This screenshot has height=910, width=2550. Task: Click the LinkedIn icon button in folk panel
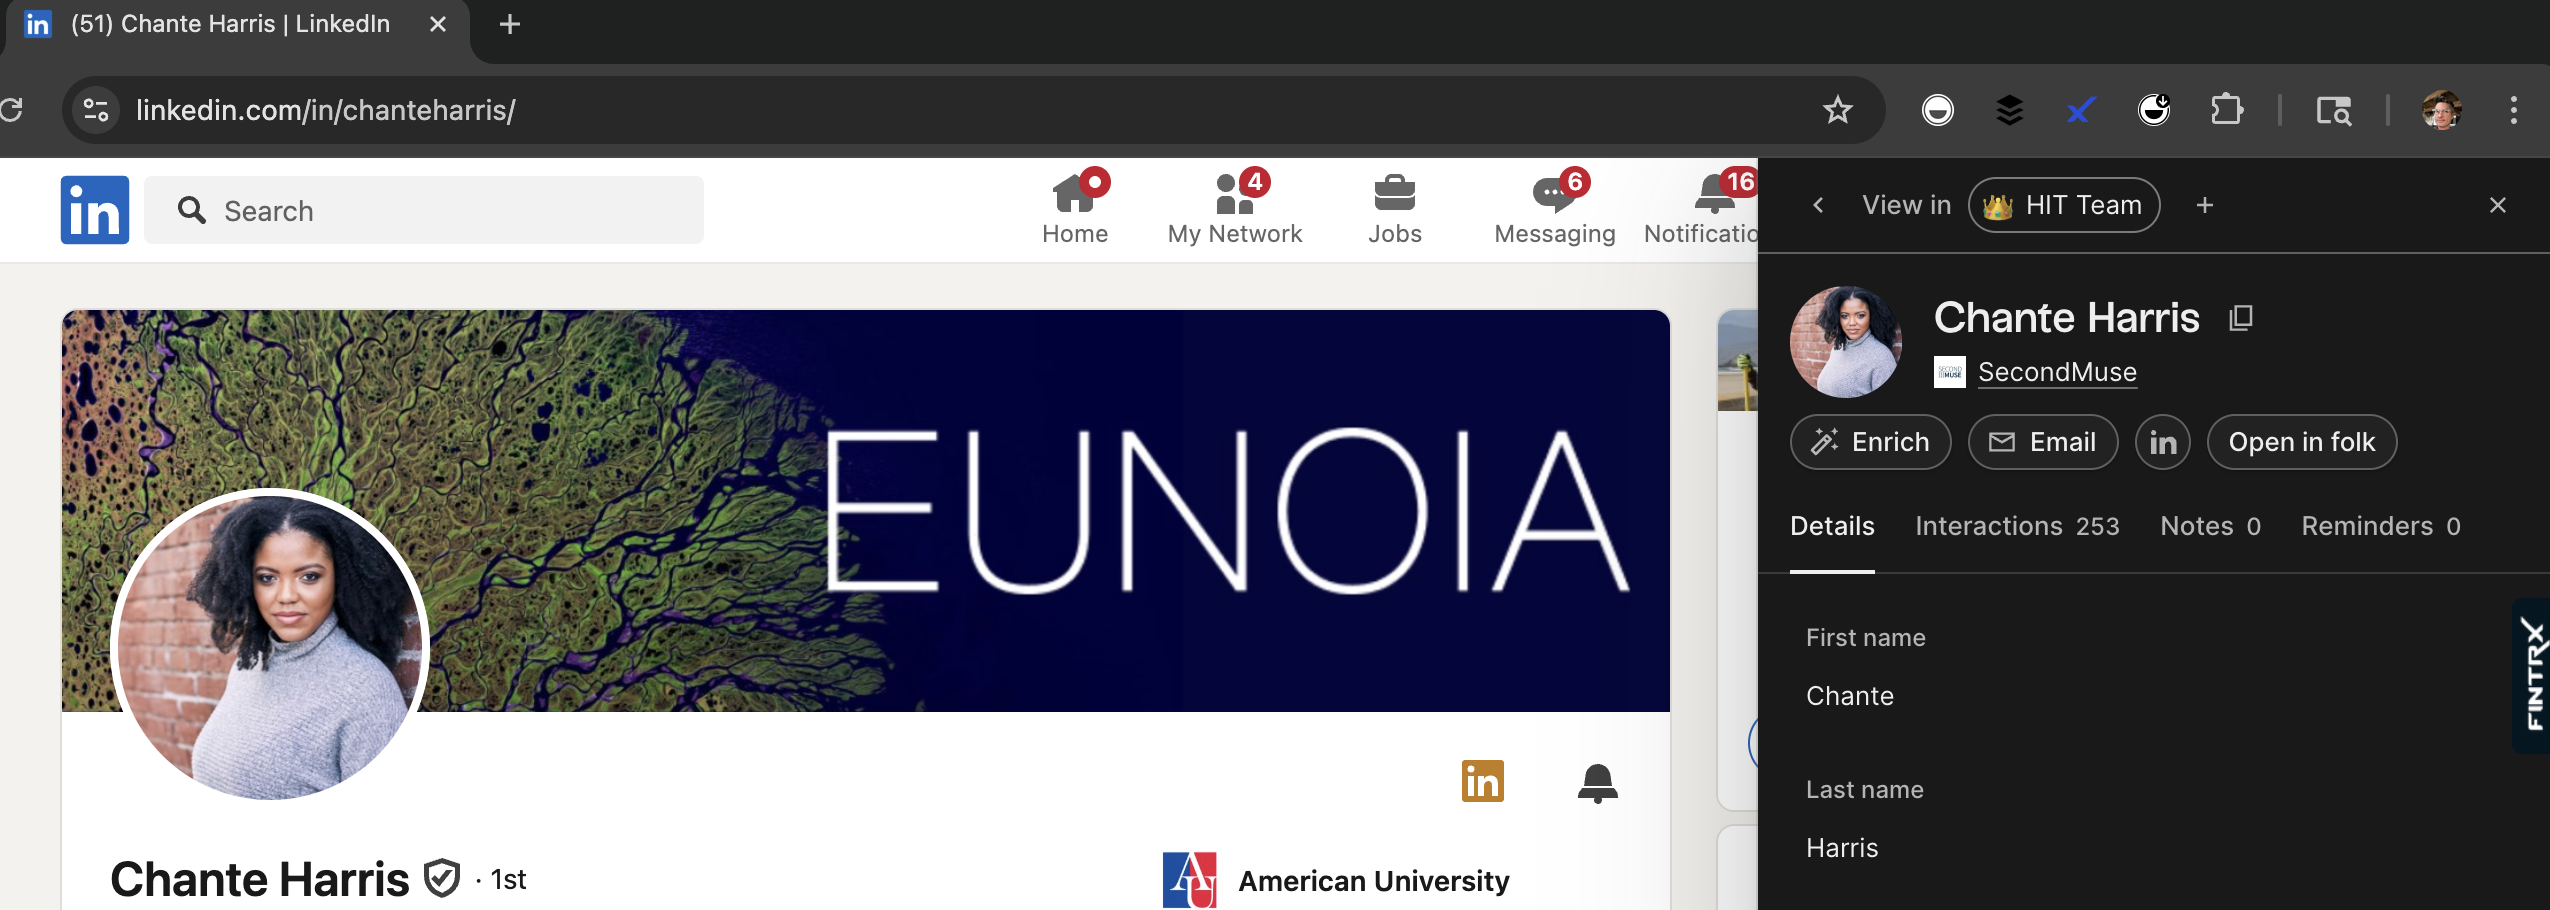(2162, 442)
